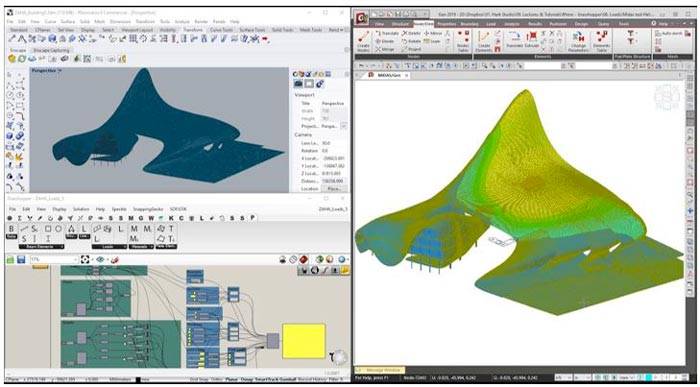Click the Translate nodes button

387,33
